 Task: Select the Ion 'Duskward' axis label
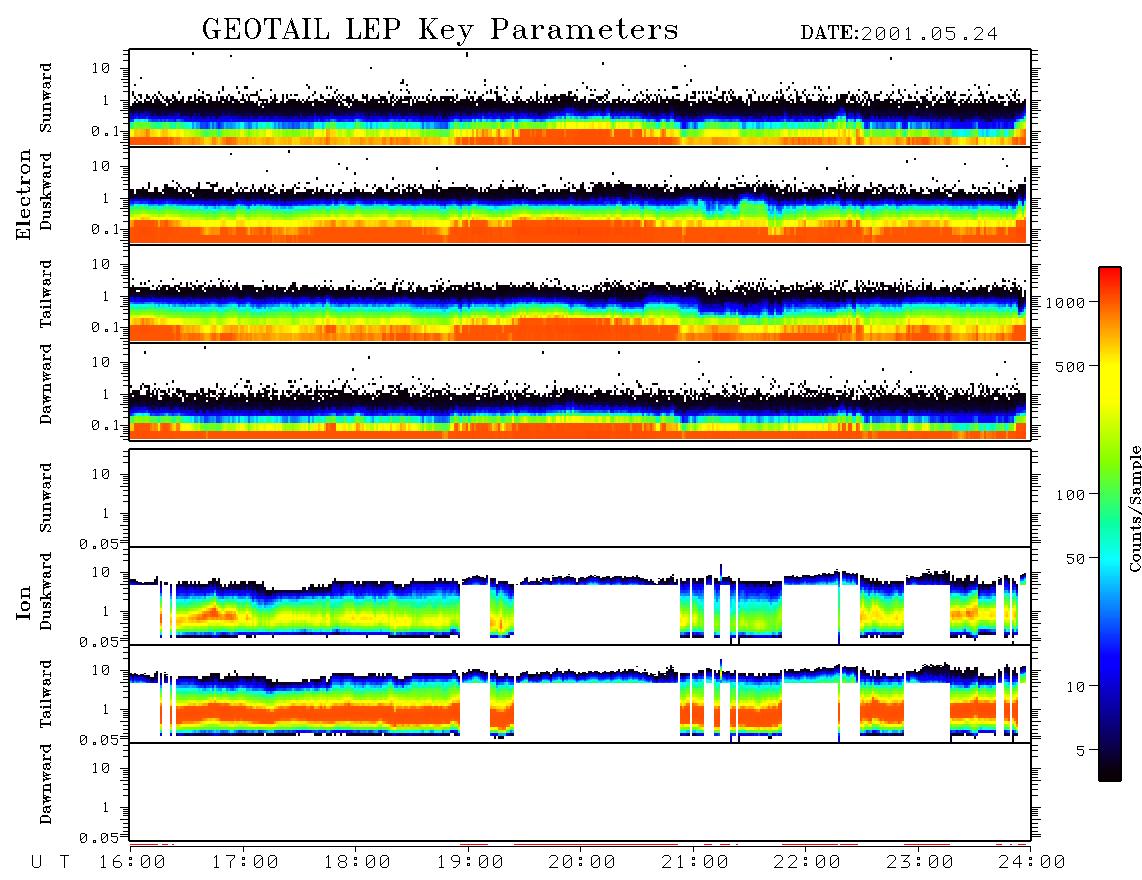(46, 591)
